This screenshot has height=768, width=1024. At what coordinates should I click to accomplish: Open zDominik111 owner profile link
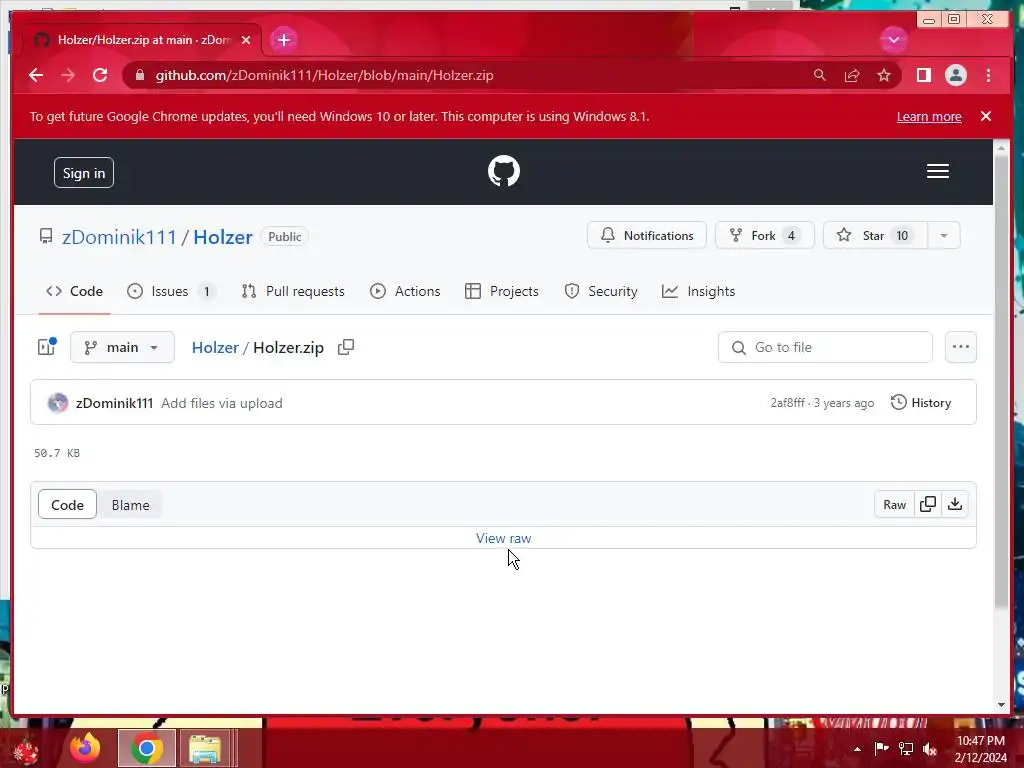click(x=119, y=236)
